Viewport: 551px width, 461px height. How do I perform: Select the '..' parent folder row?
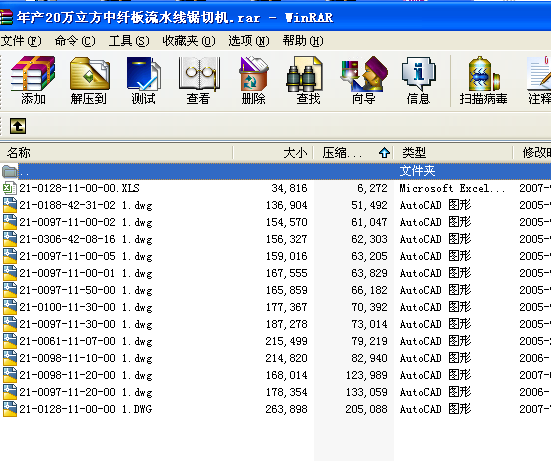point(276,171)
